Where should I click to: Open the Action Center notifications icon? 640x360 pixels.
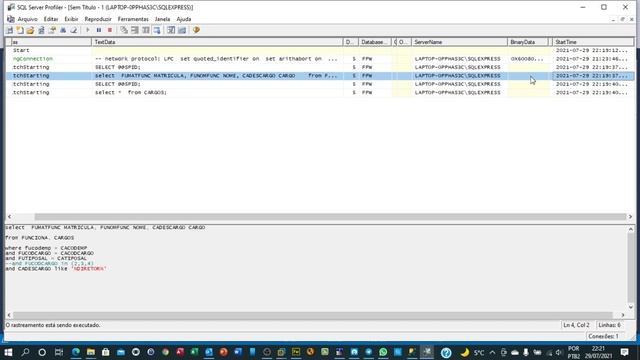624,352
